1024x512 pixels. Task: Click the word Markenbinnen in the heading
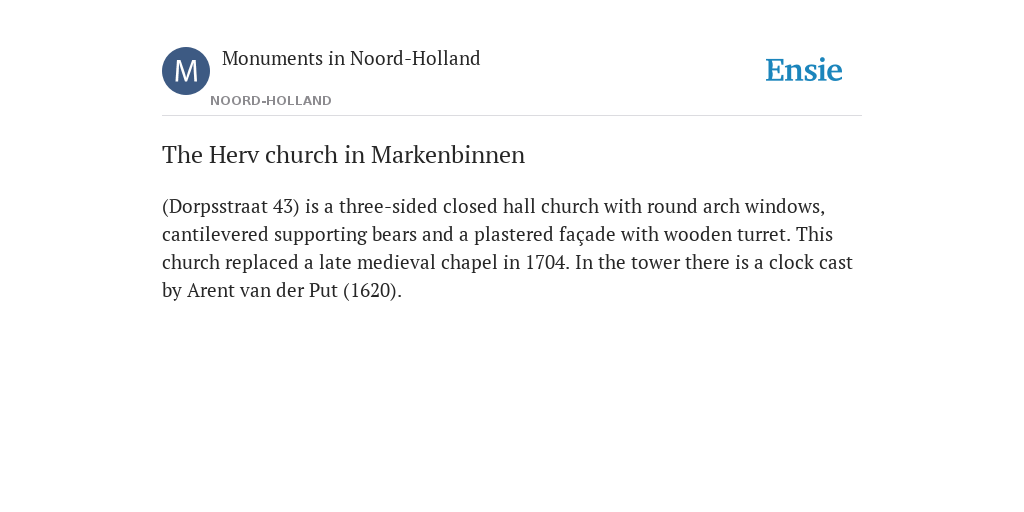[448, 155]
